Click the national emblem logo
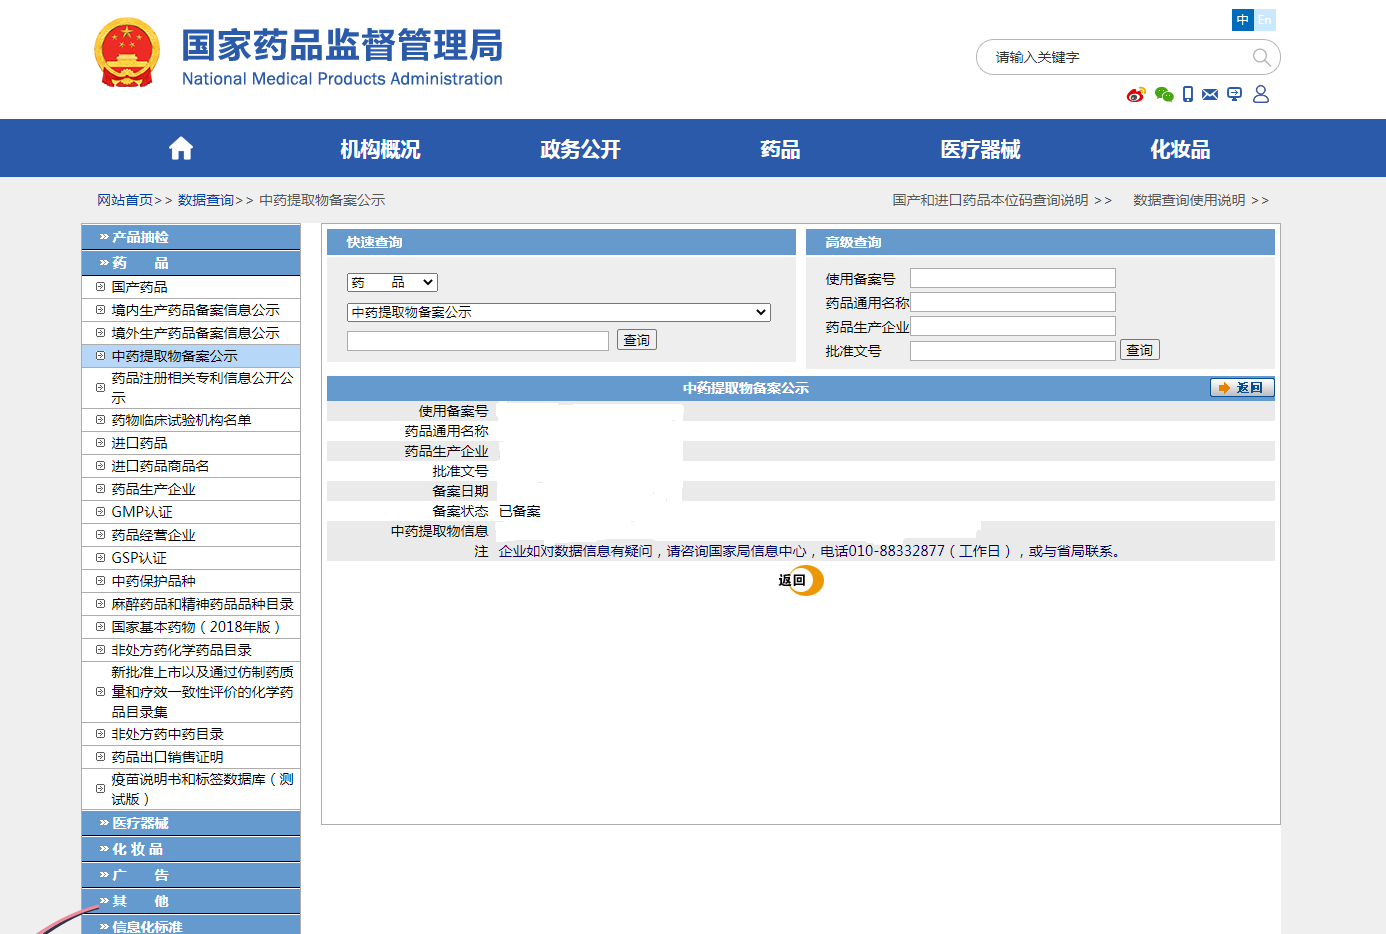The height and width of the screenshot is (934, 1386). (127, 53)
